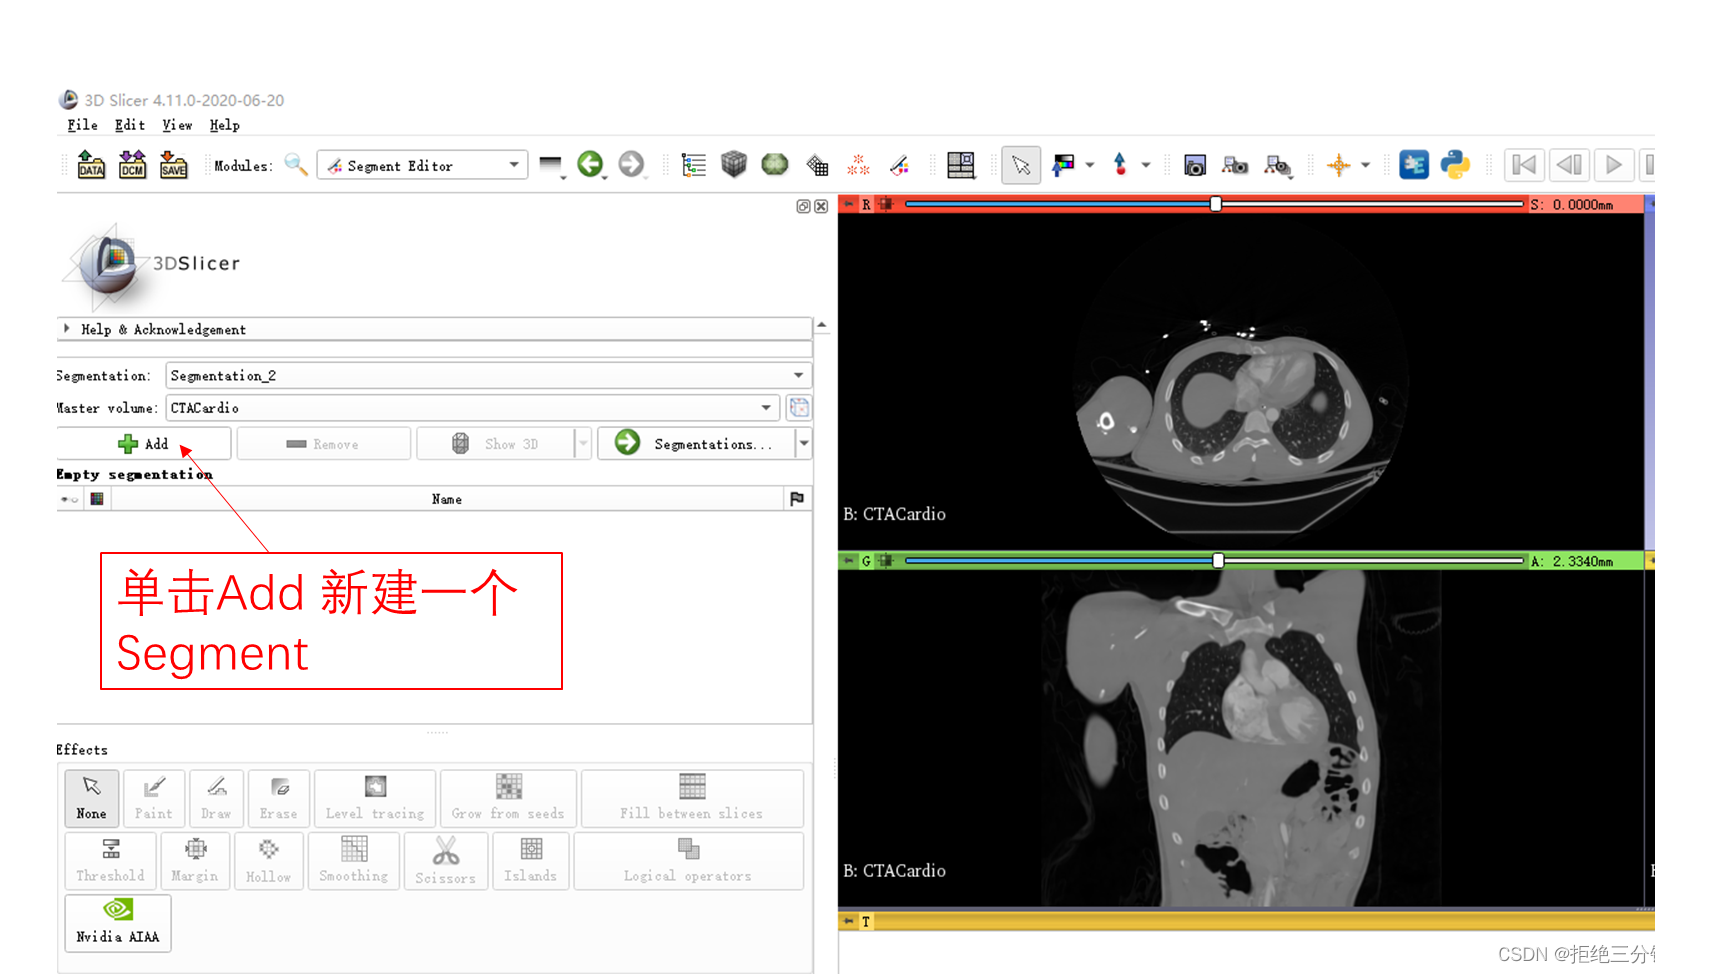This screenshot has height=974, width=1725.
Task: Click the Show 3D button
Action: pyautogui.click(x=496, y=443)
